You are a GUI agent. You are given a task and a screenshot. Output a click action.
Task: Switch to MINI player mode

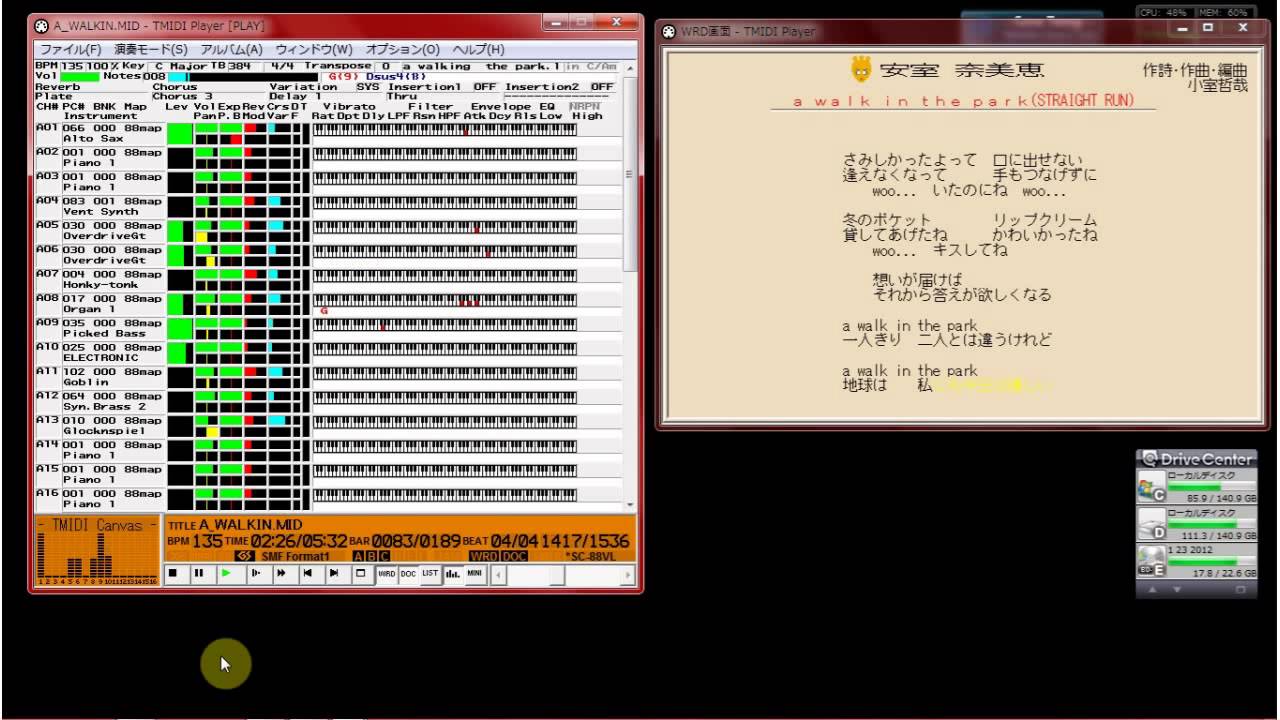(x=475, y=574)
